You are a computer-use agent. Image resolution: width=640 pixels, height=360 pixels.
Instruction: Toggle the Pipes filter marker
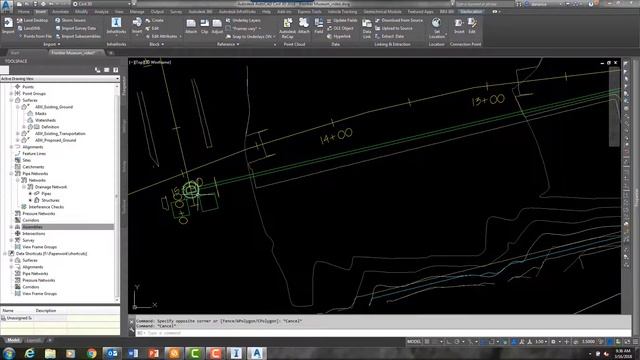pos(30,193)
